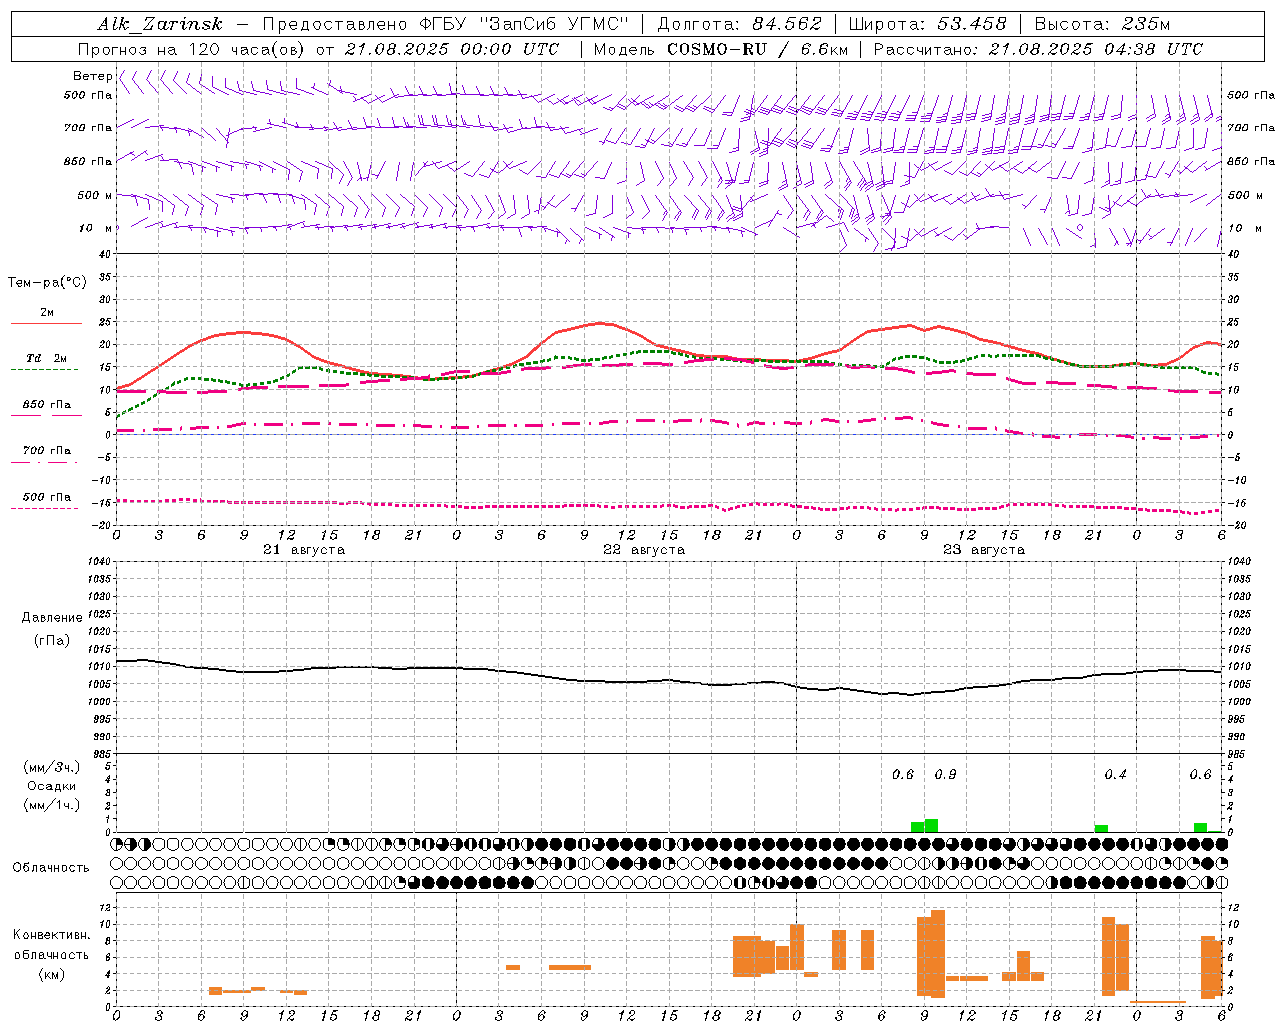Click the green precipitation bar beneath '0.9'

931,826
